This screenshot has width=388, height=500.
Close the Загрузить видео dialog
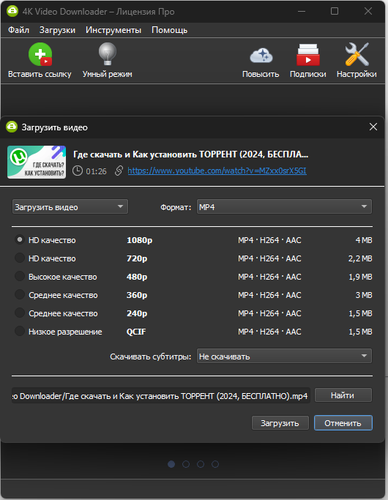[373, 127]
